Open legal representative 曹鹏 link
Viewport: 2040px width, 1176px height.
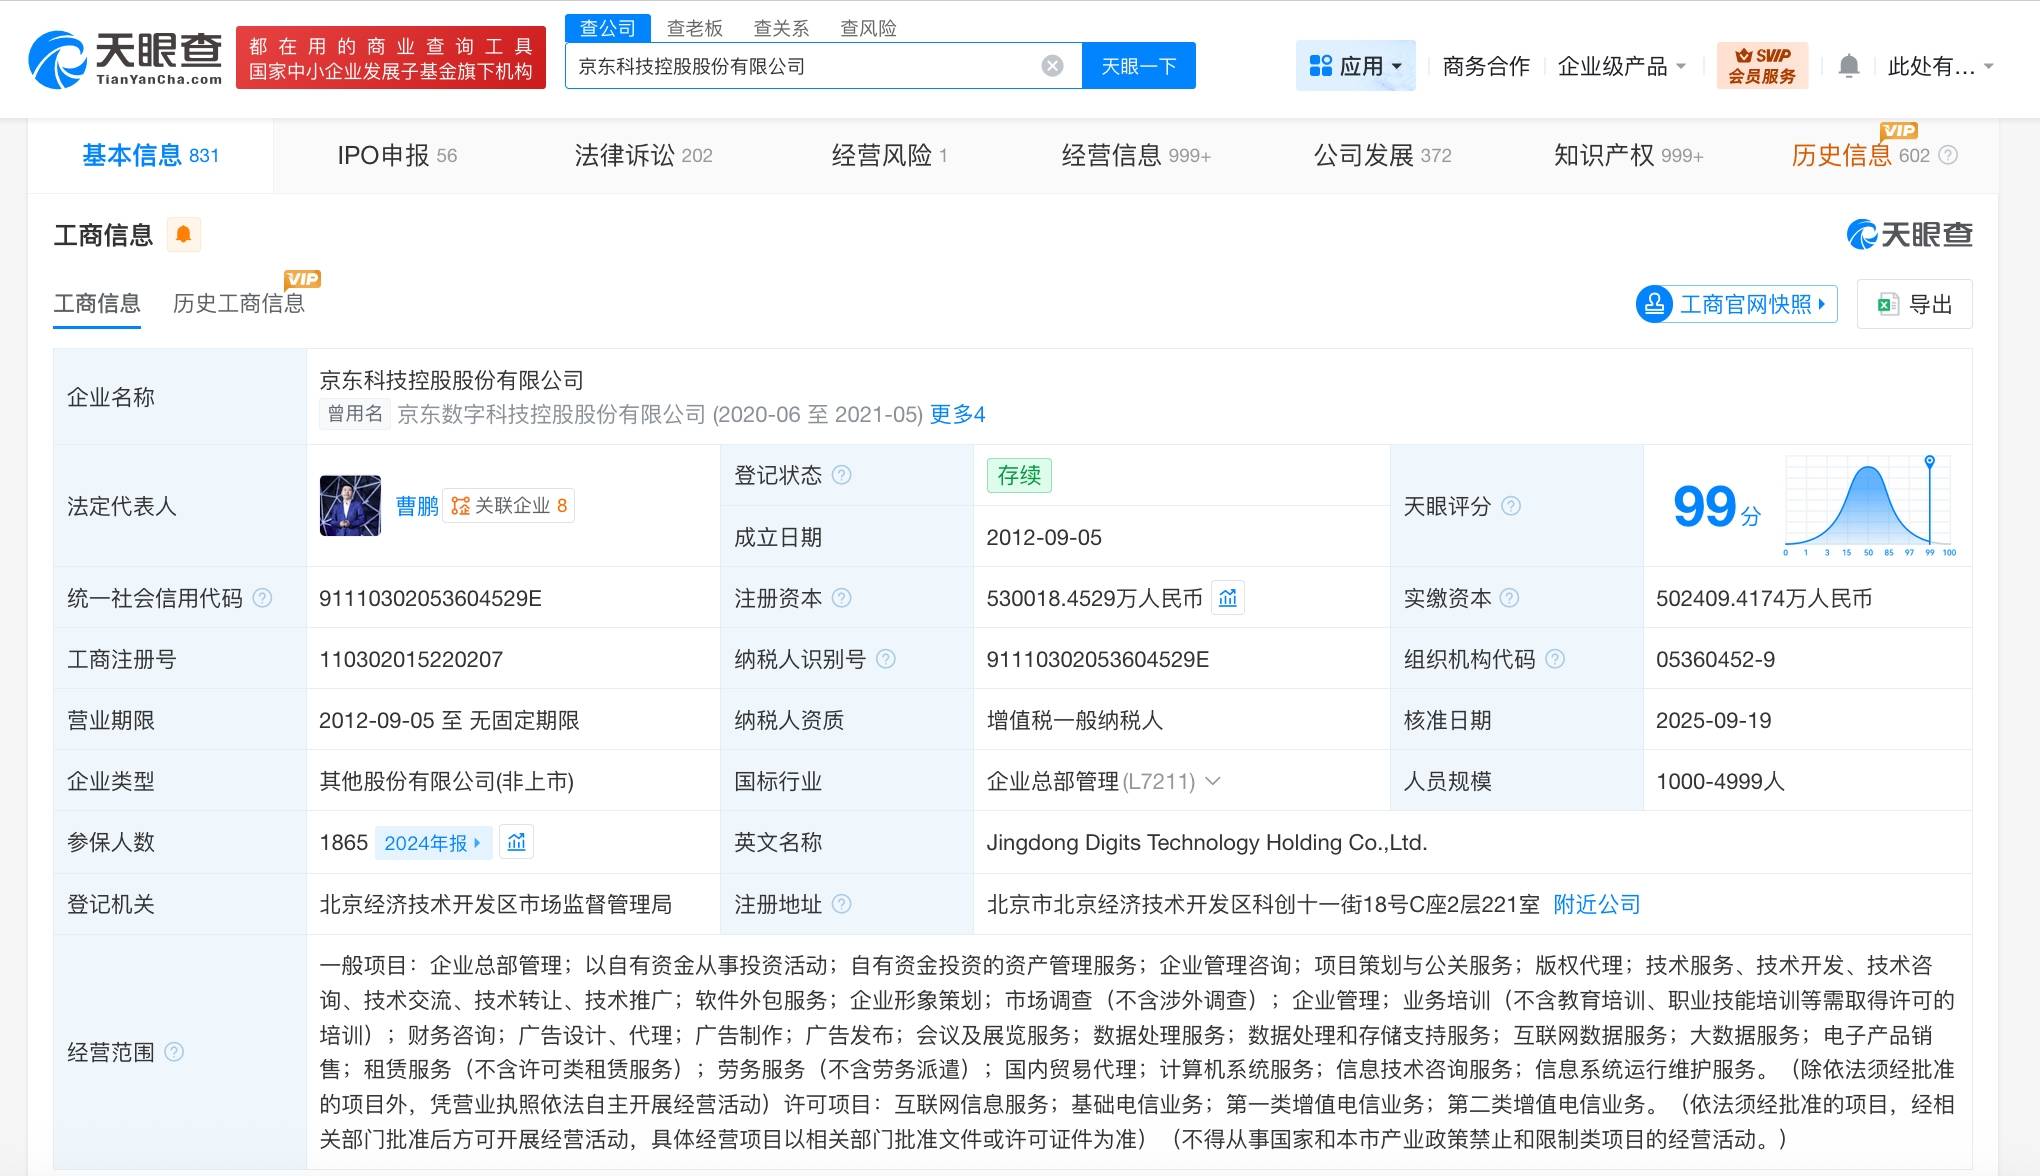[416, 506]
